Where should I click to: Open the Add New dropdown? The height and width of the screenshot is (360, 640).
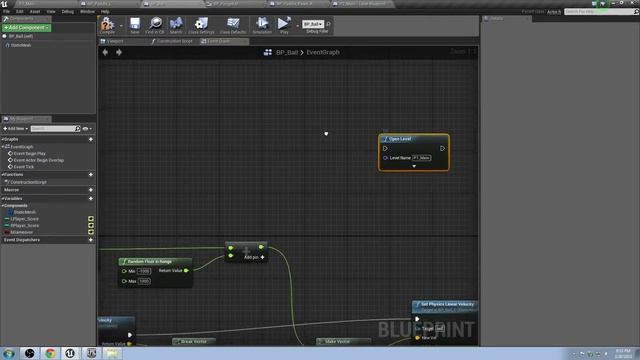[x=16, y=129]
